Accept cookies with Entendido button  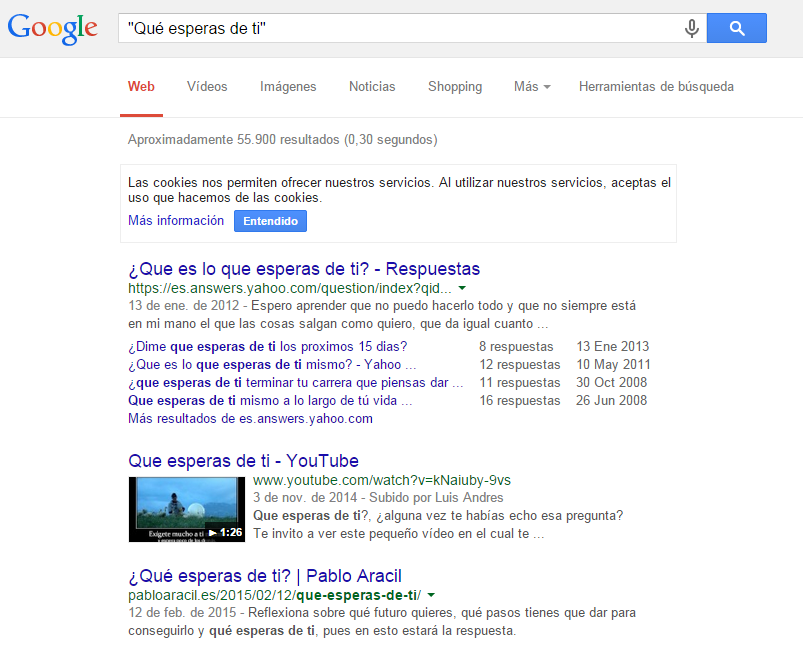coord(270,221)
